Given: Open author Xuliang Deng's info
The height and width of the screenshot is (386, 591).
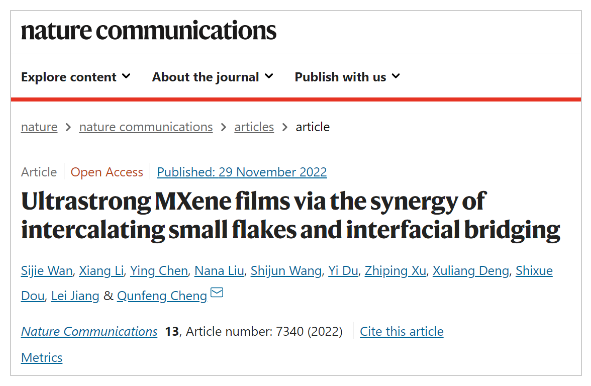Looking at the screenshot, I should click(x=471, y=271).
